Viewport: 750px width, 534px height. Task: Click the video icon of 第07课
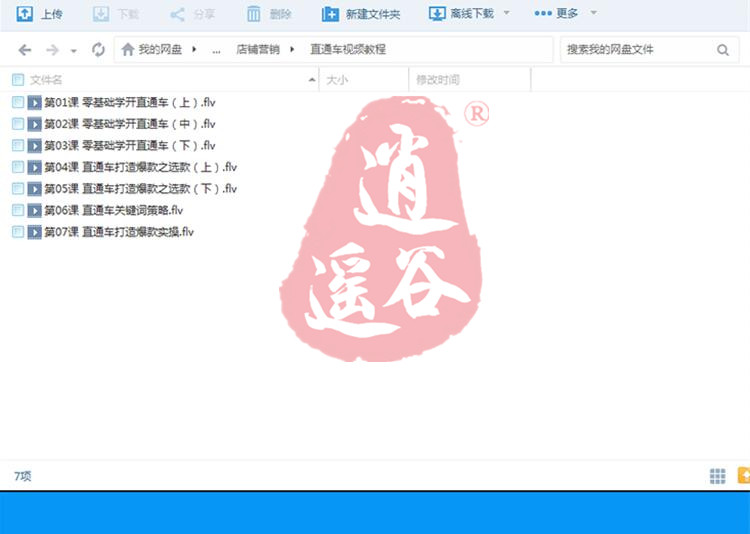pyautogui.click(x=34, y=233)
